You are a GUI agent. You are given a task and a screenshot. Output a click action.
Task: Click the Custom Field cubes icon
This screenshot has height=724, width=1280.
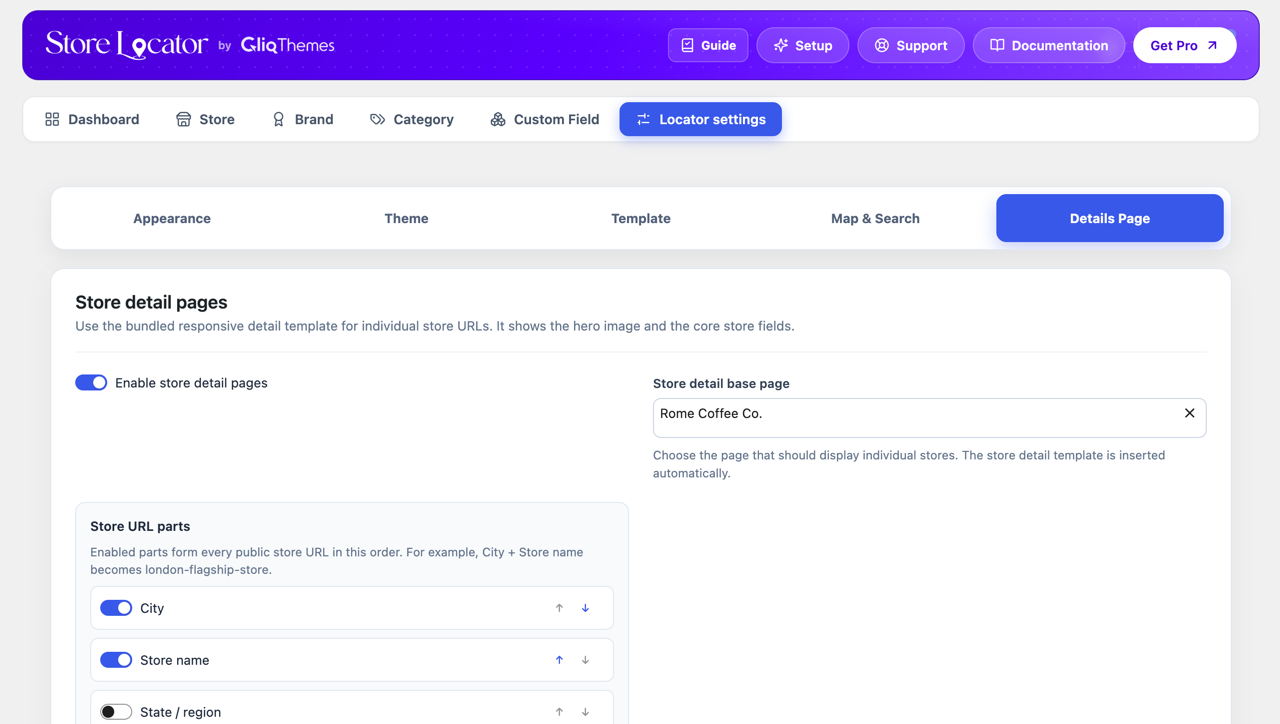pyautogui.click(x=498, y=119)
